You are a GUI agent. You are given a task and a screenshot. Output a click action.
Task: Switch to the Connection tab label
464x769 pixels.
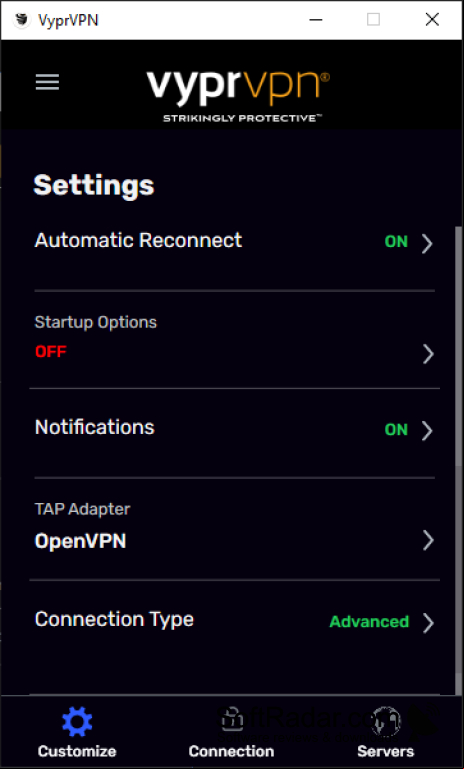pos(232,751)
